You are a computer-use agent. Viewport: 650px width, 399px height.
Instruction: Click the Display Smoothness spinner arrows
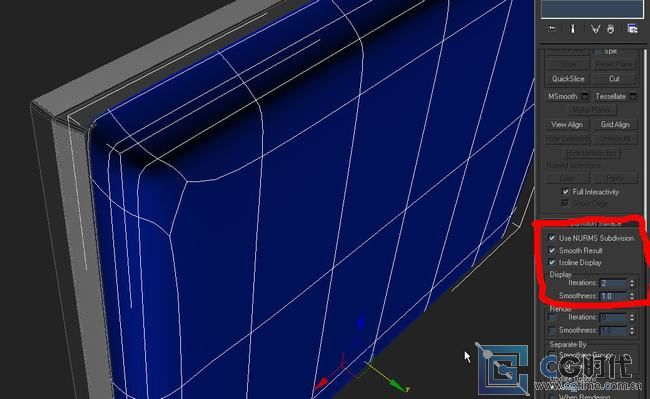pyautogui.click(x=632, y=296)
